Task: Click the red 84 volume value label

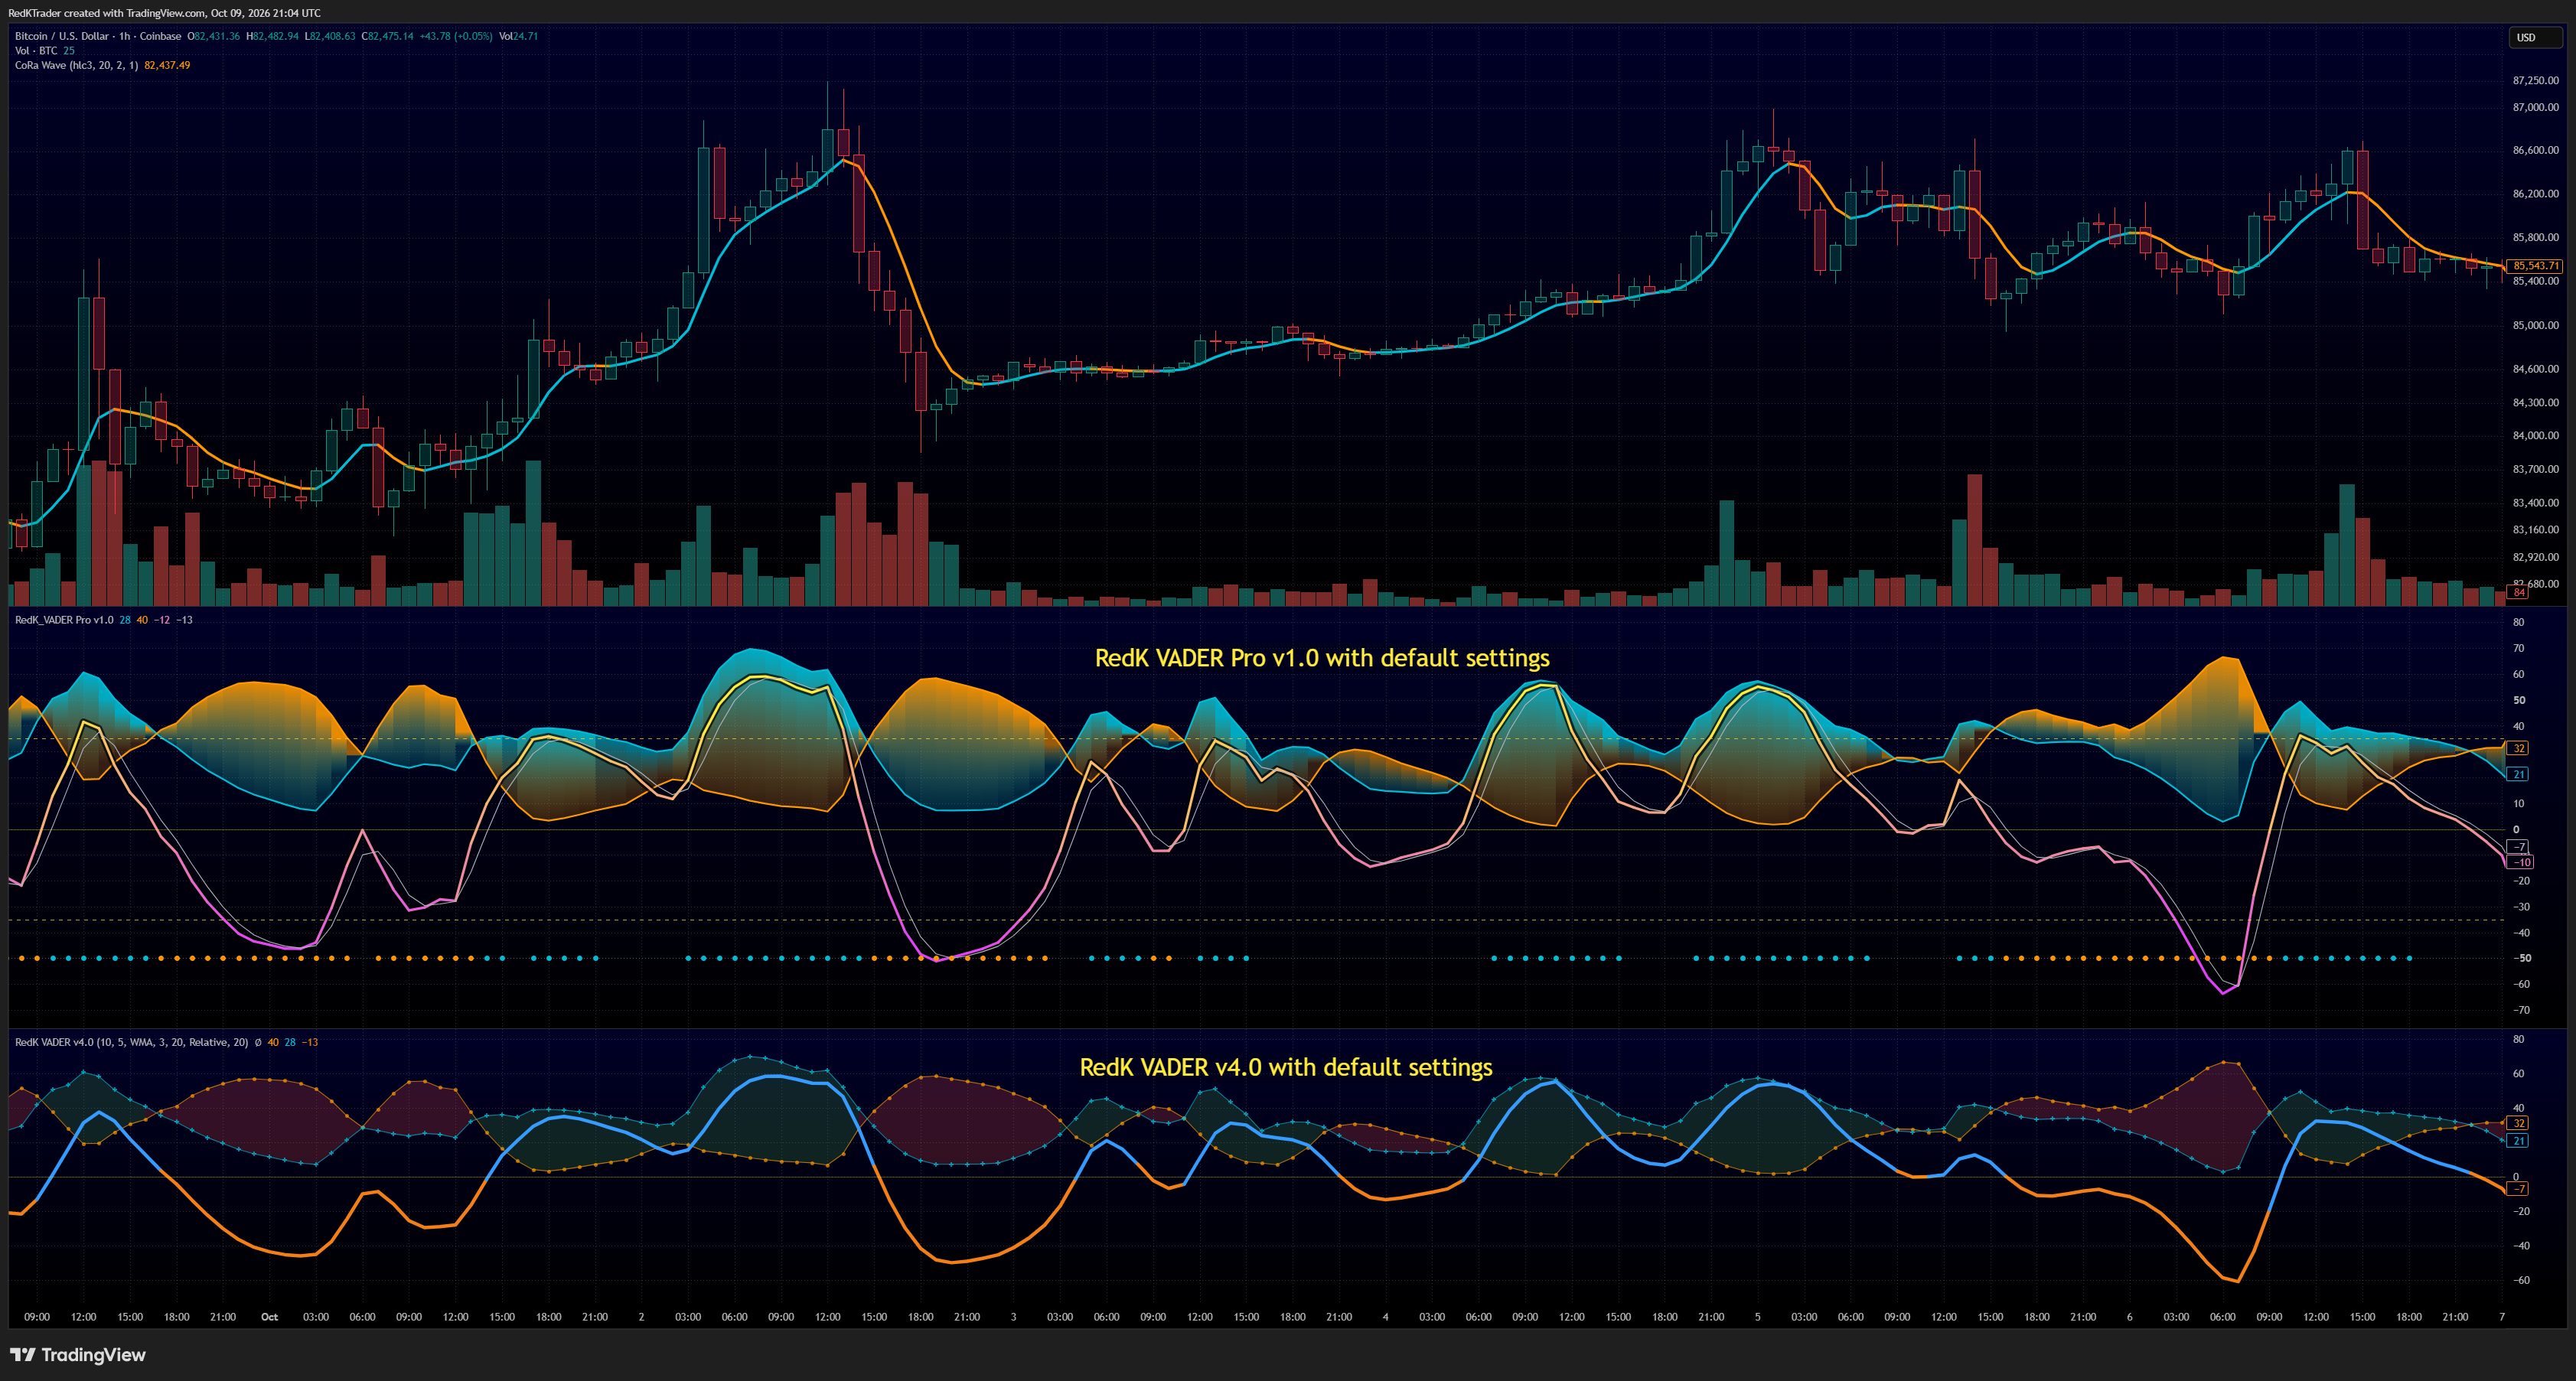Action: pos(2519,593)
